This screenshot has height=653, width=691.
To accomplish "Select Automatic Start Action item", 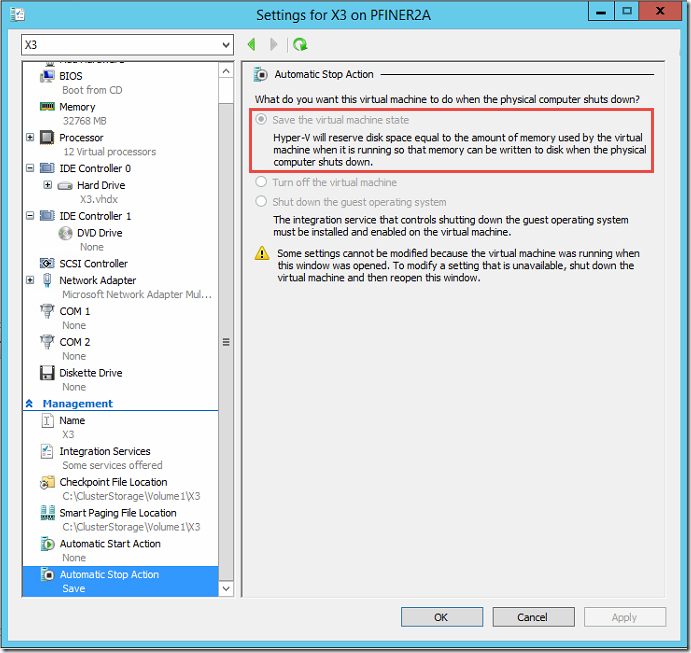I will 110,544.
